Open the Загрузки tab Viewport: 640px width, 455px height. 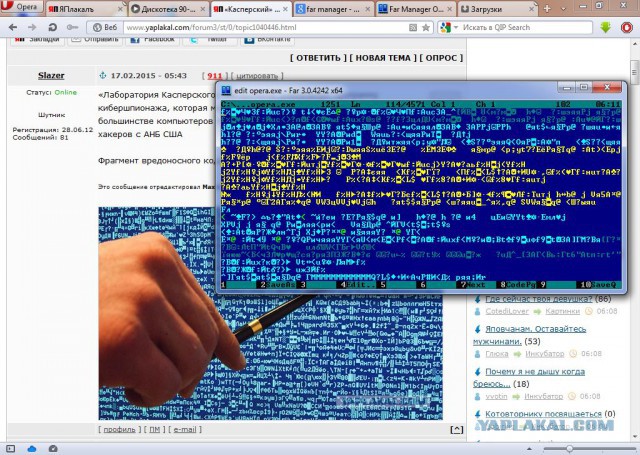[x=498, y=9]
